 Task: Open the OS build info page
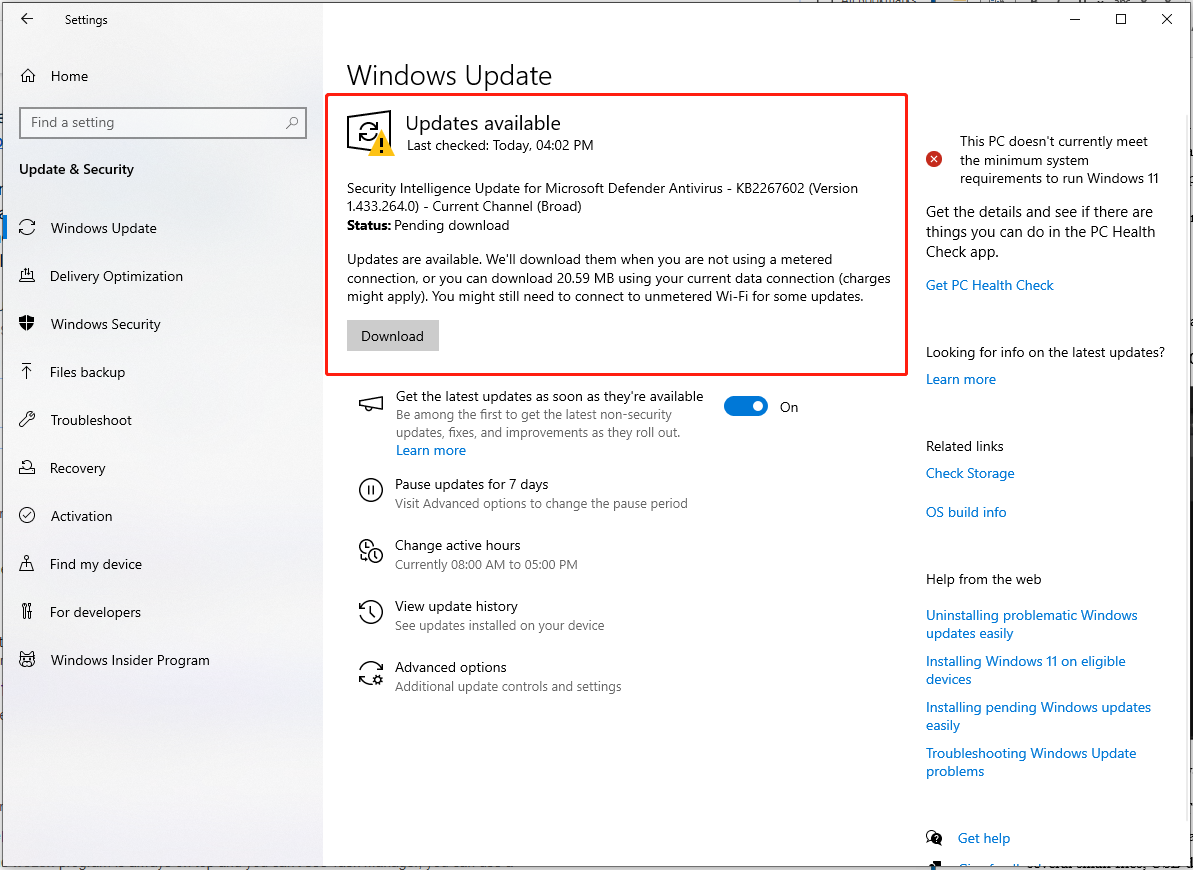coord(965,512)
